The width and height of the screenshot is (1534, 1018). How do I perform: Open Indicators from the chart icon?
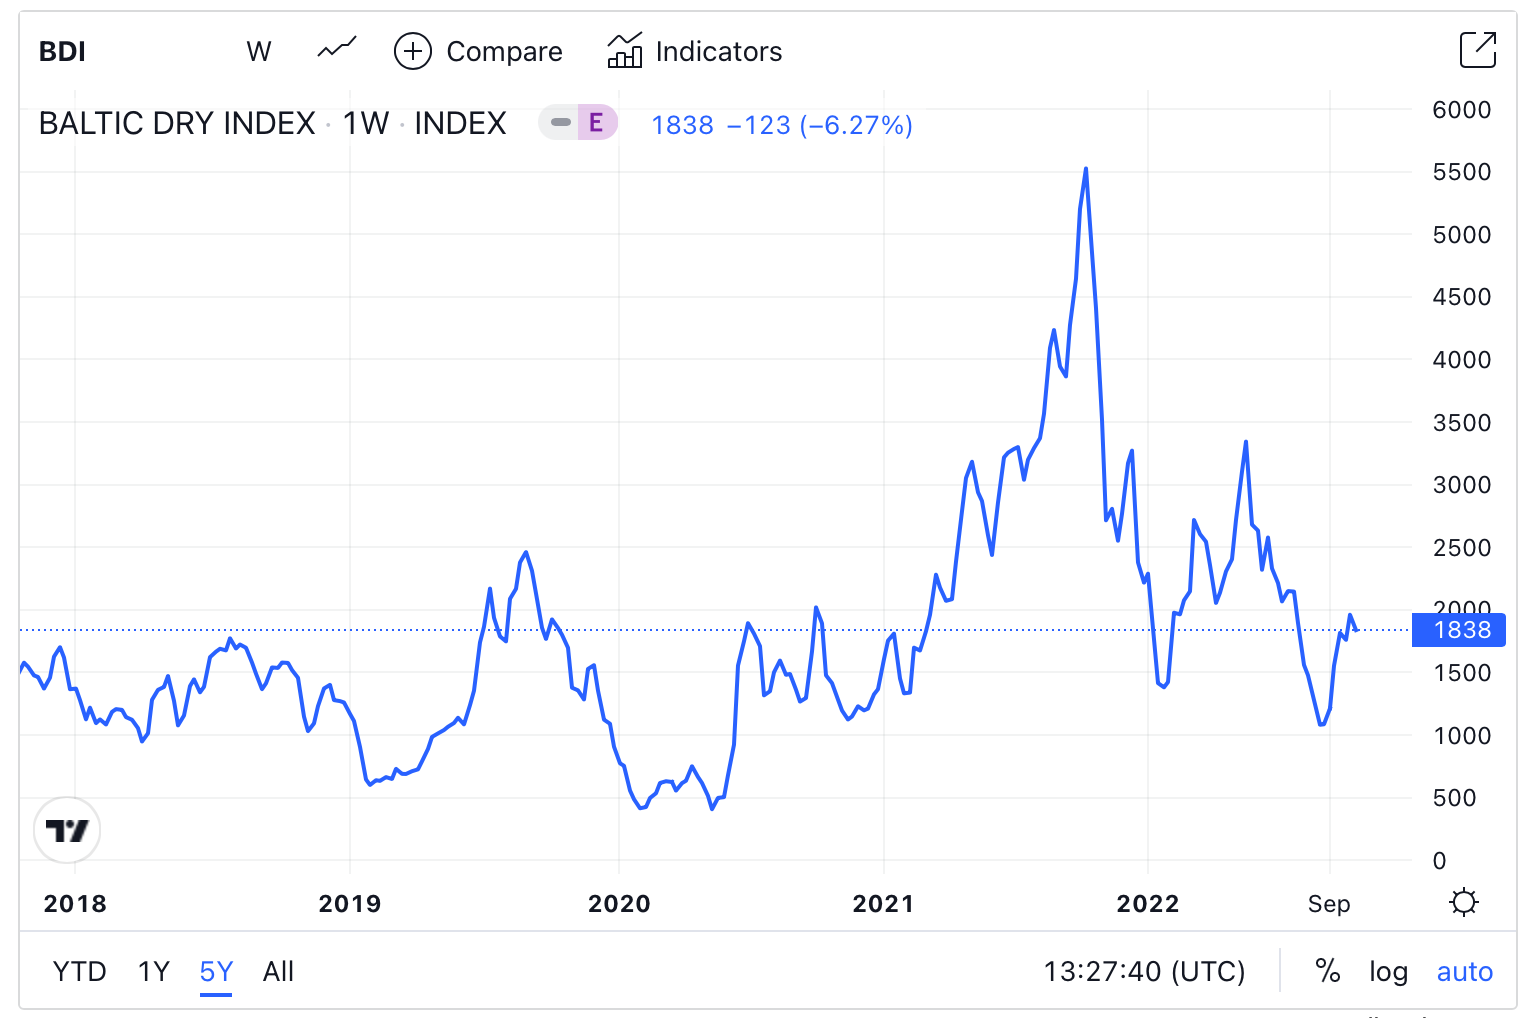pos(625,50)
